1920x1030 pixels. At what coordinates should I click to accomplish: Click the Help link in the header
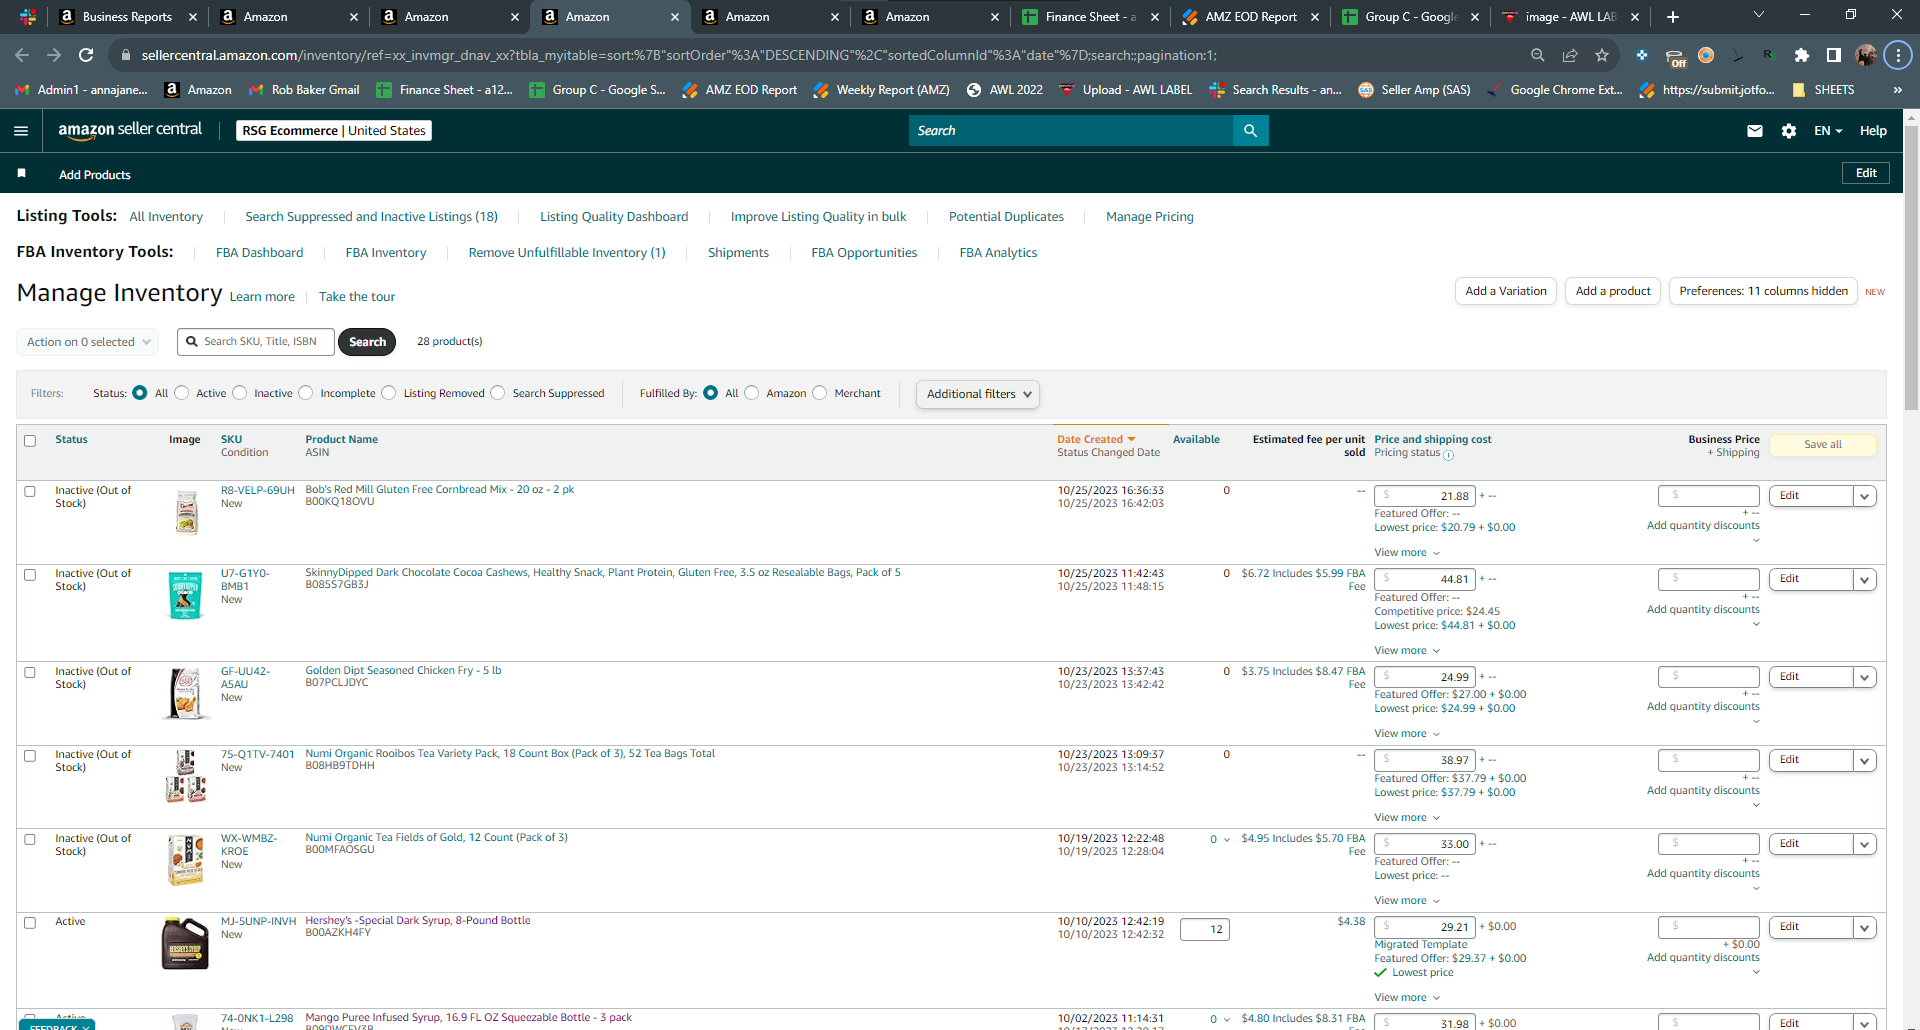pyautogui.click(x=1873, y=131)
